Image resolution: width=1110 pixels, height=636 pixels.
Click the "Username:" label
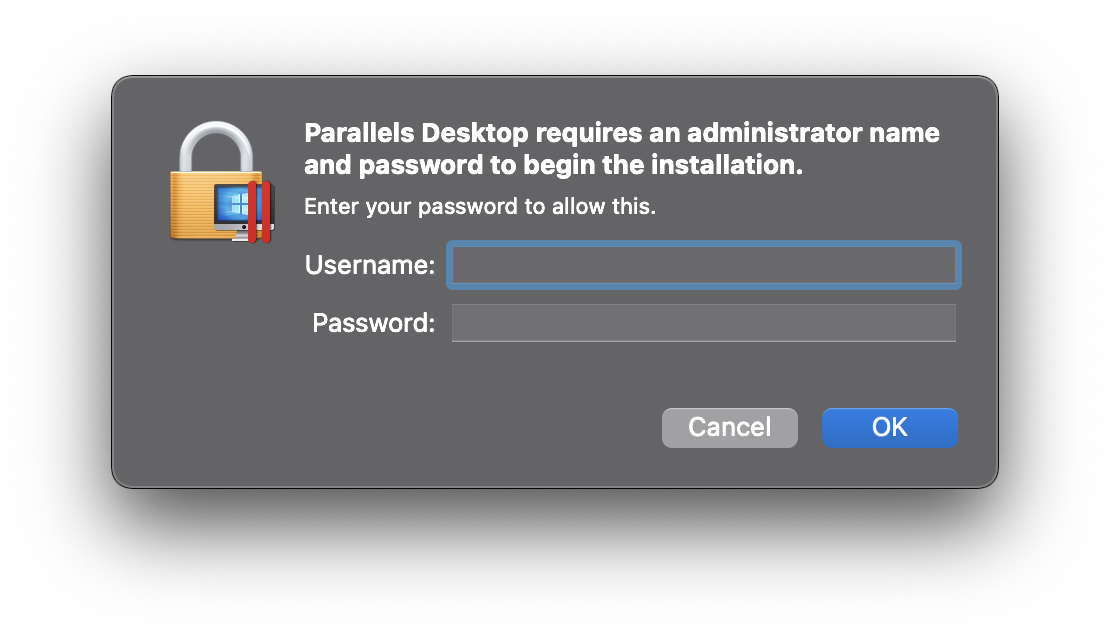pos(370,265)
